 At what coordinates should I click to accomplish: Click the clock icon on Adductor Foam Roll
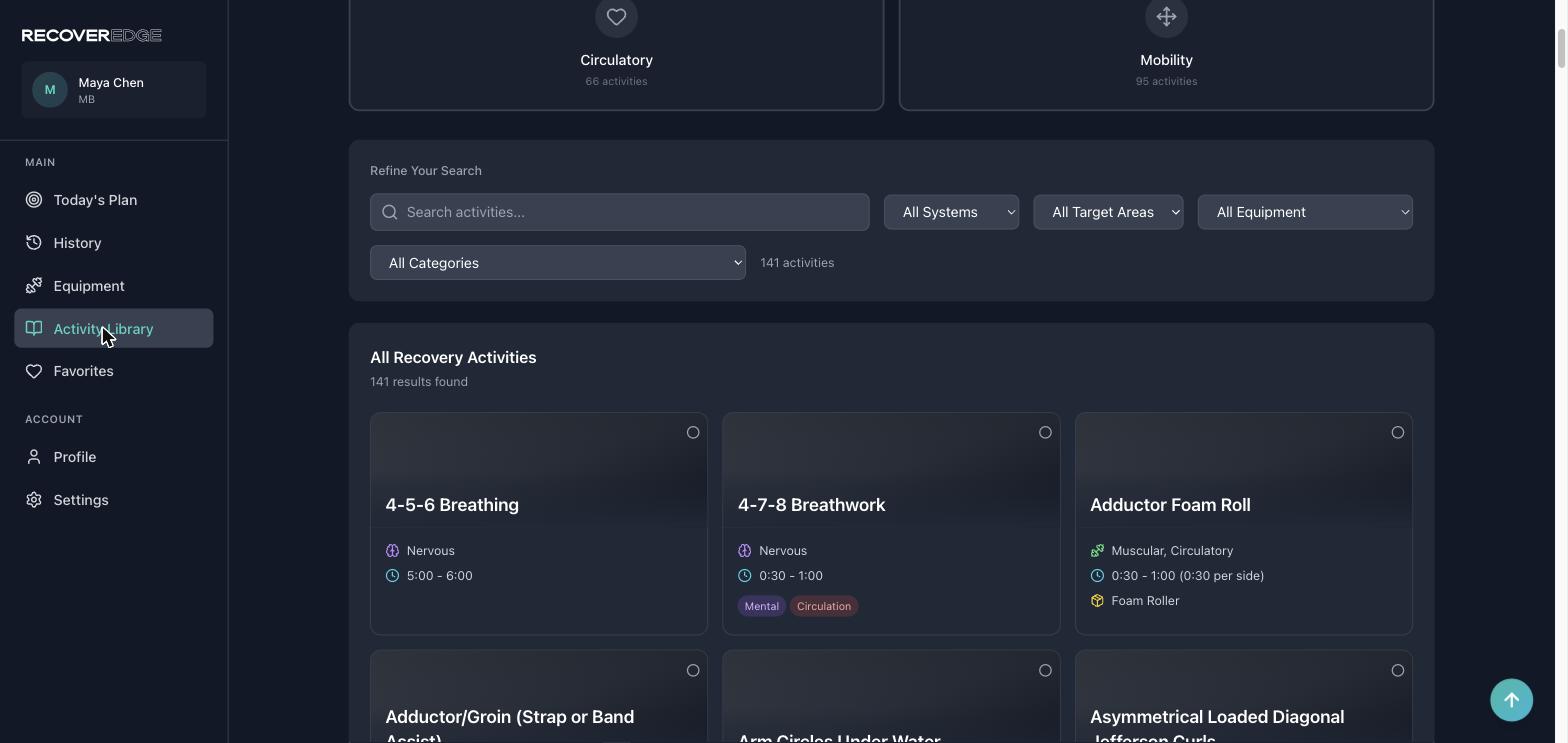tap(1097, 576)
